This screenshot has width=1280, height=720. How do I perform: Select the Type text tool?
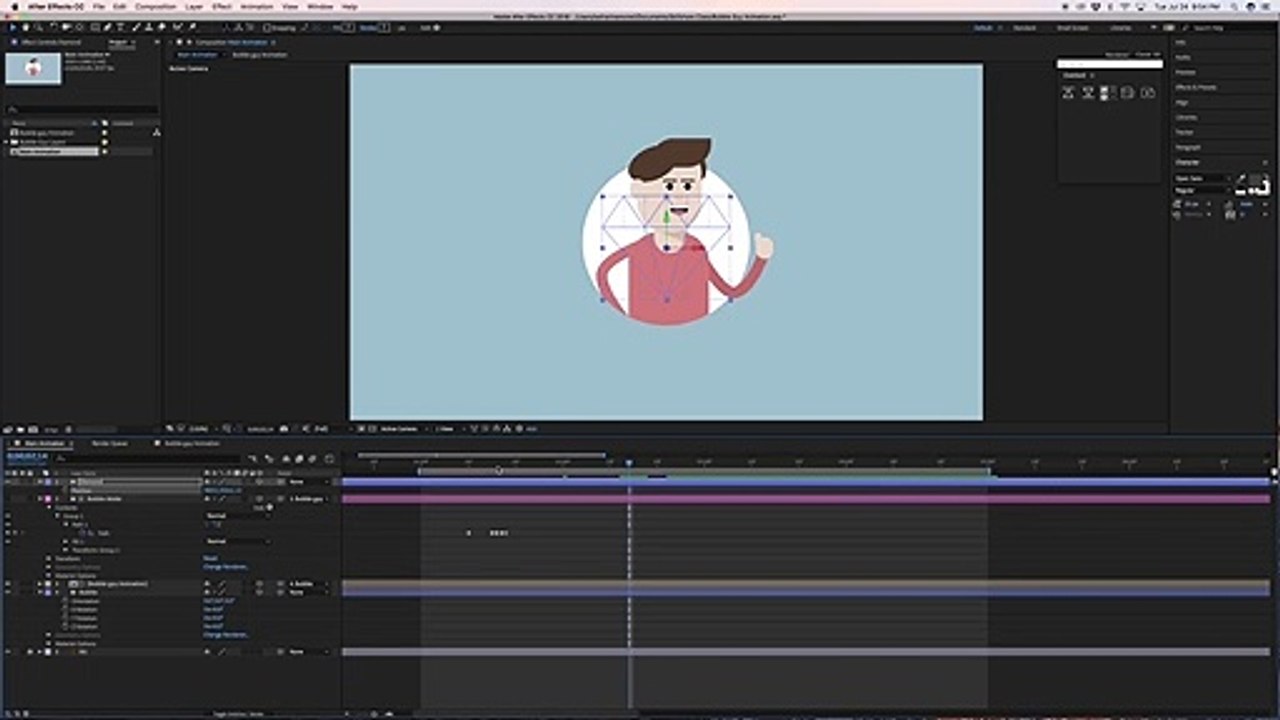click(x=120, y=27)
